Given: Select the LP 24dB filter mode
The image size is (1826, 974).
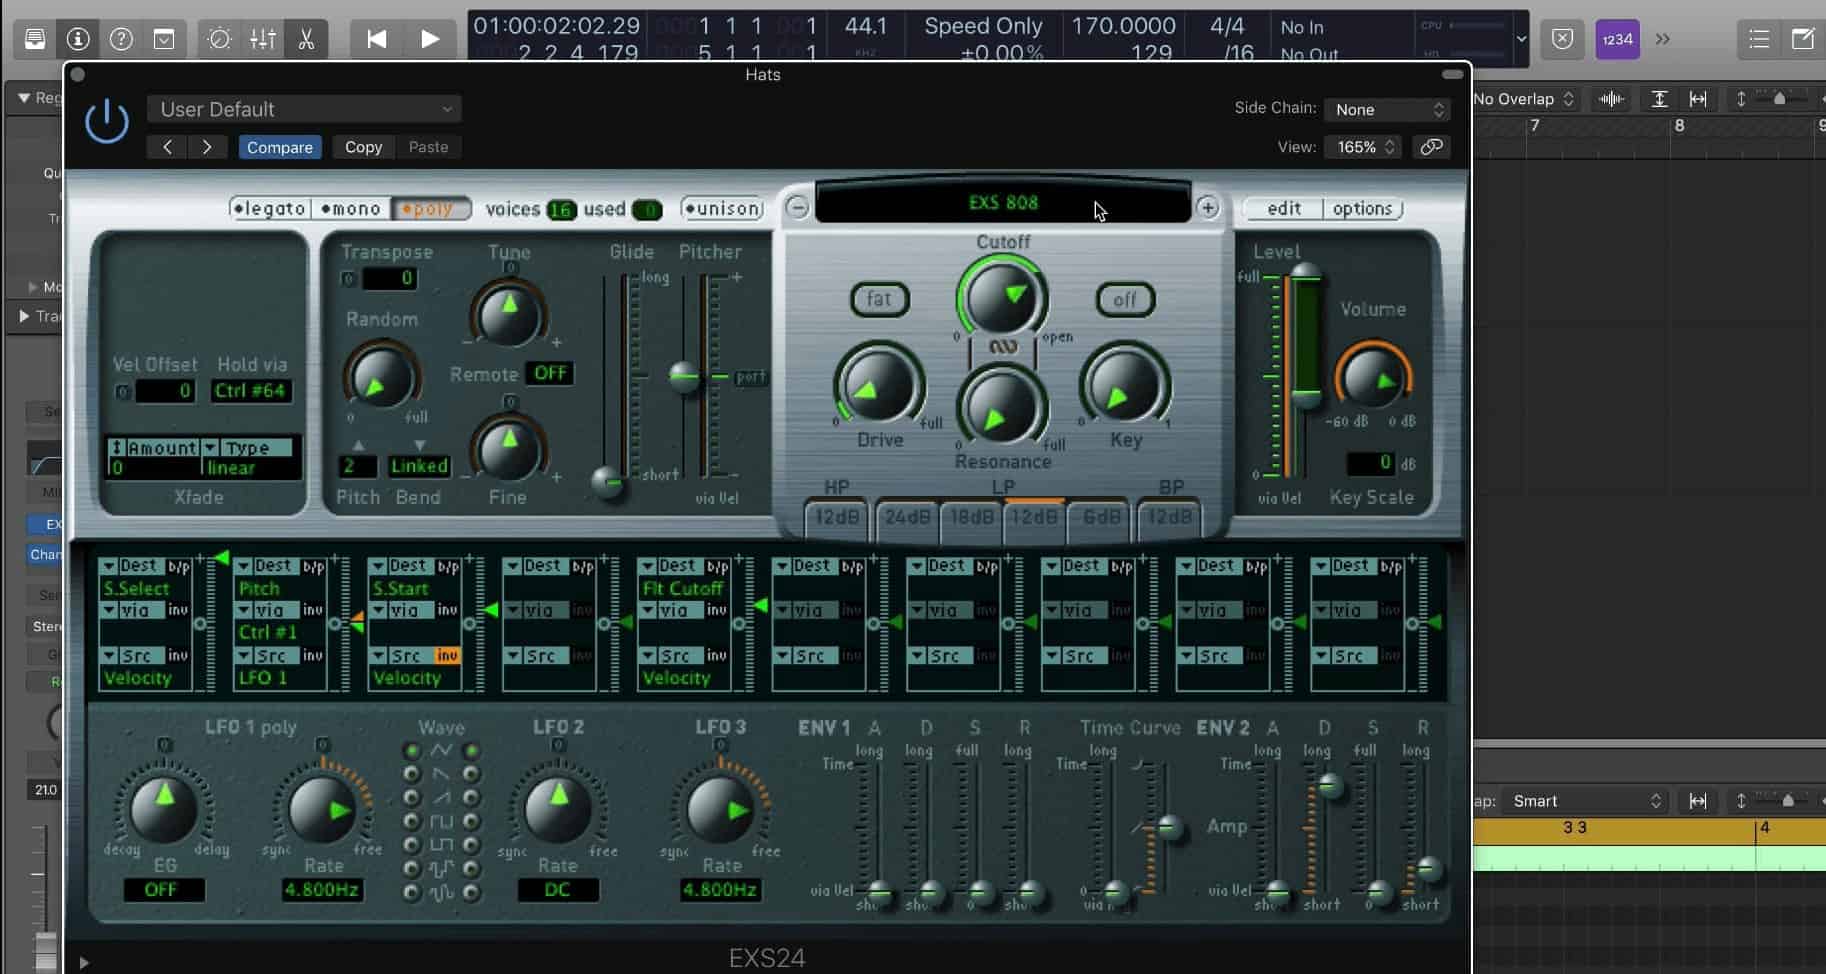Looking at the screenshot, I should click(x=907, y=517).
